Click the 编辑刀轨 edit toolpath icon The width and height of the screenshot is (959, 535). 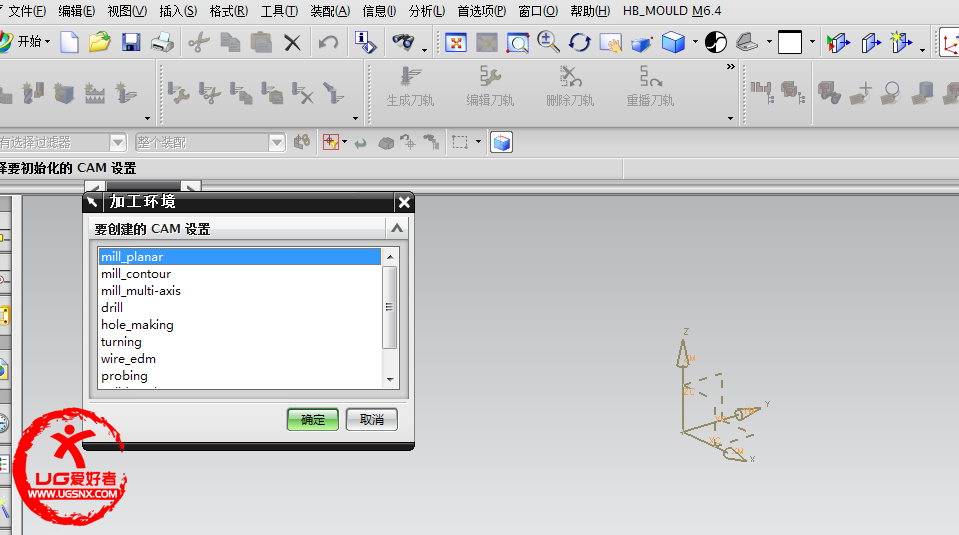tap(490, 86)
